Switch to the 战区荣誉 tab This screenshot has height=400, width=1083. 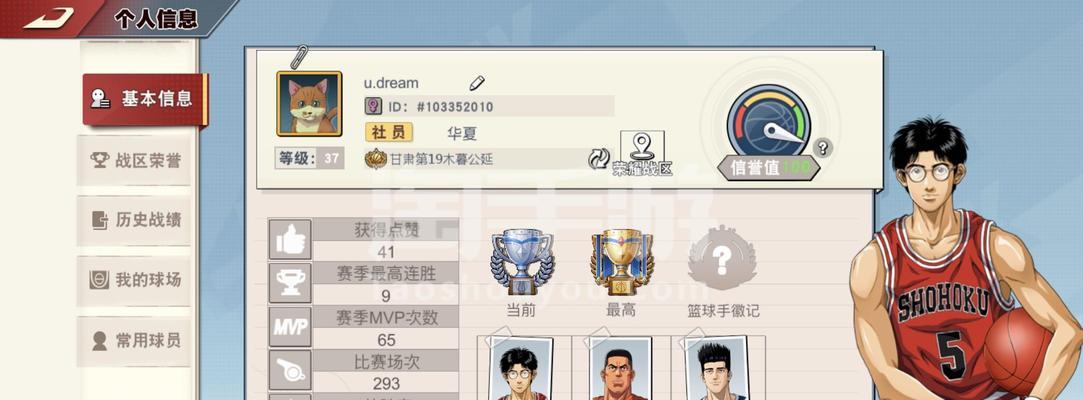(x=134, y=161)
